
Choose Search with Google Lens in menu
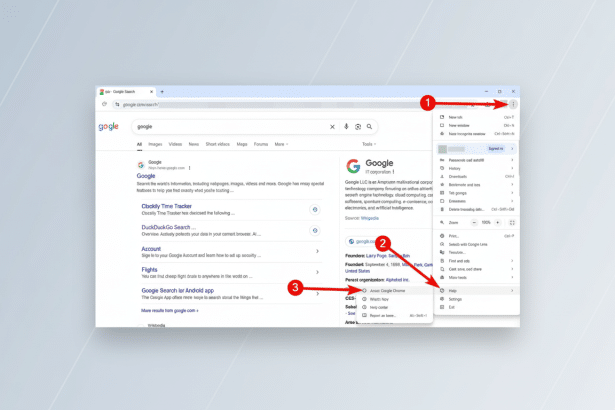pos(477,244)
